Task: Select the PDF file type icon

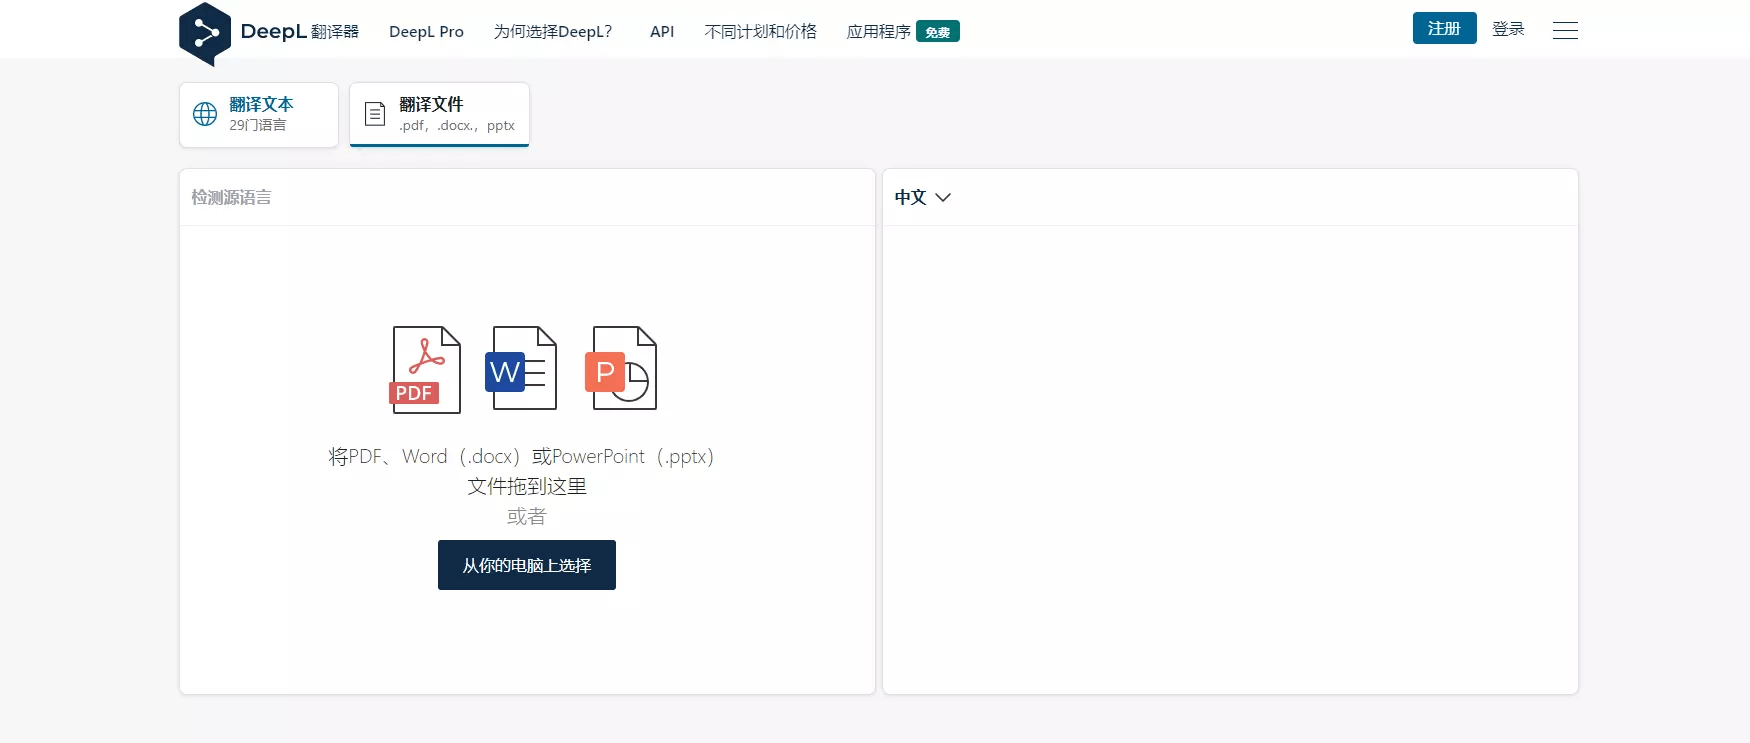Action: 425,369
